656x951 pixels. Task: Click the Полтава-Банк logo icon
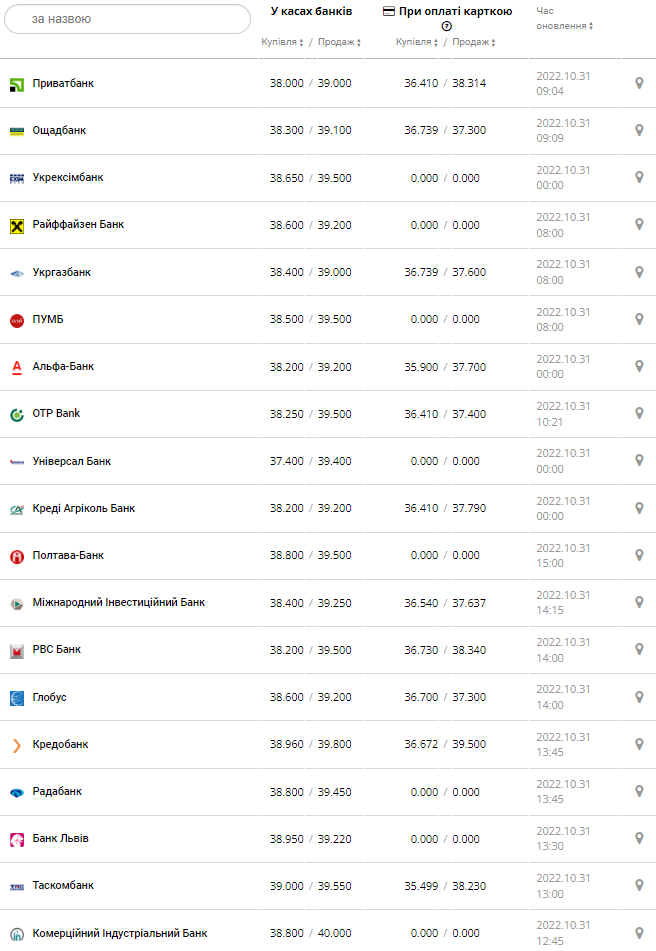click(17, 556)
